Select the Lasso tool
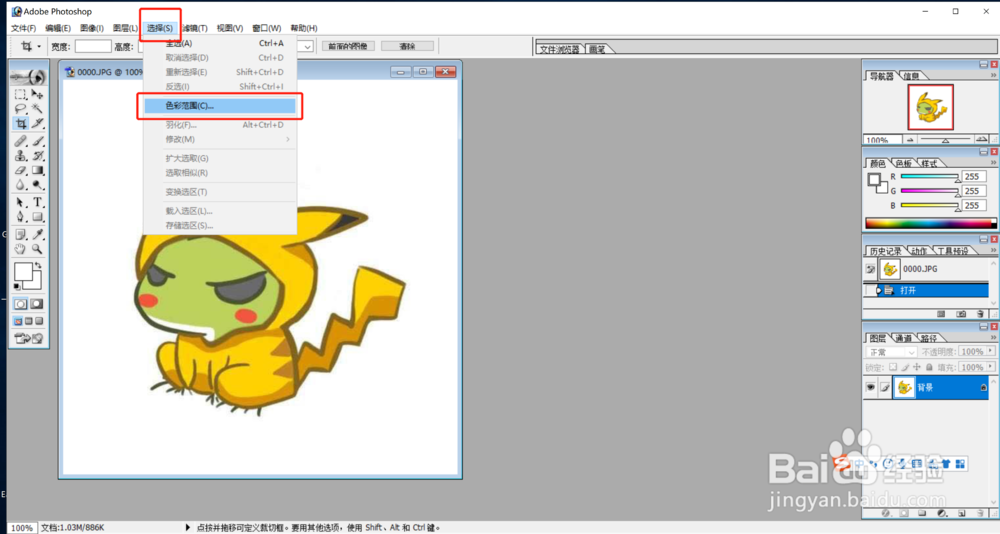This screenshot has height=534, width=1000. click(x=20, y=108)
